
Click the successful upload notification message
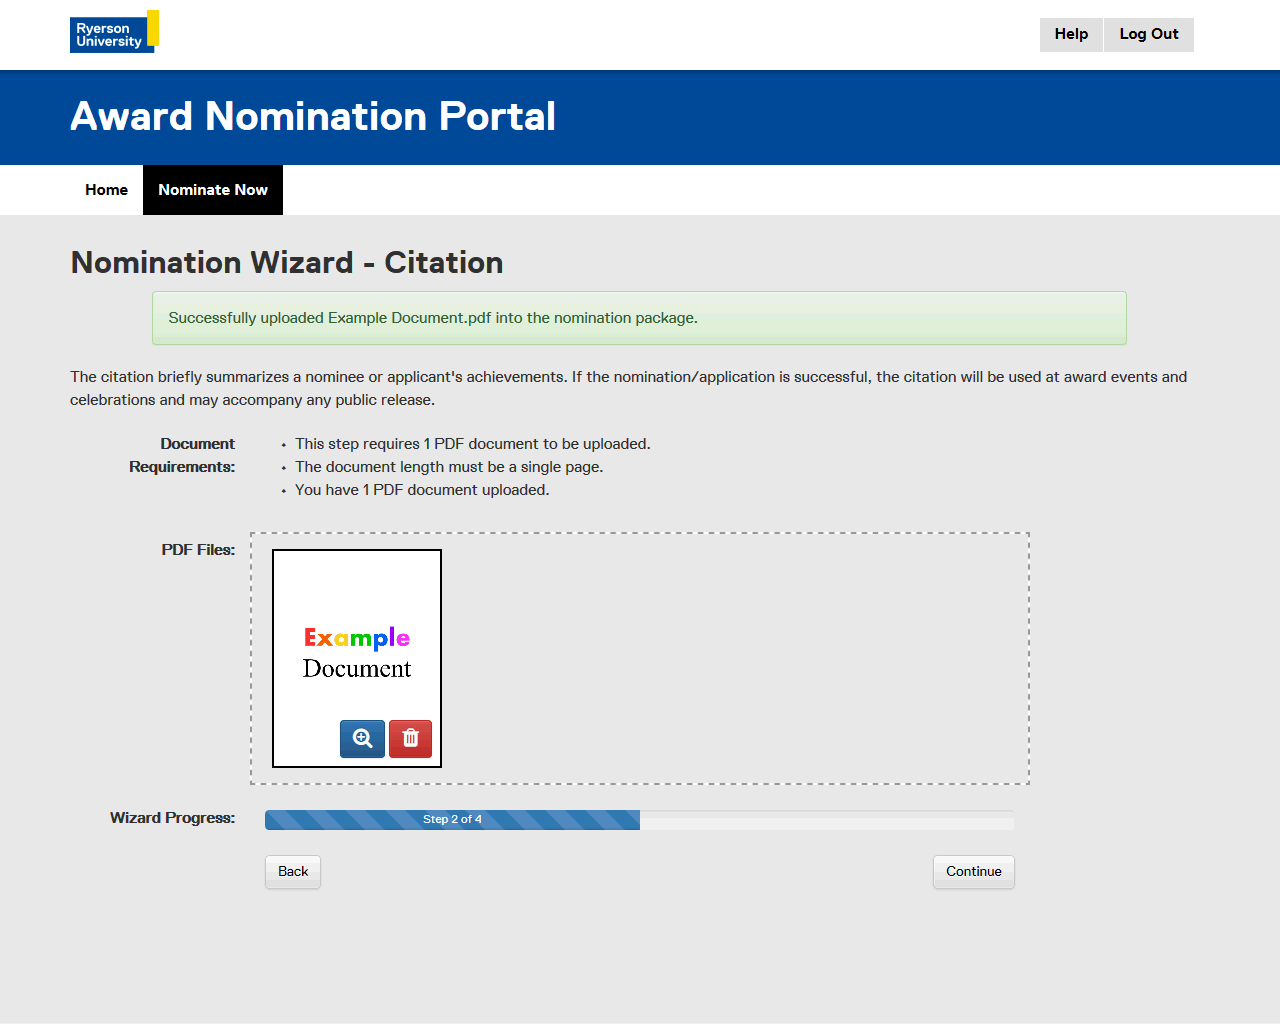coord(639,318)
